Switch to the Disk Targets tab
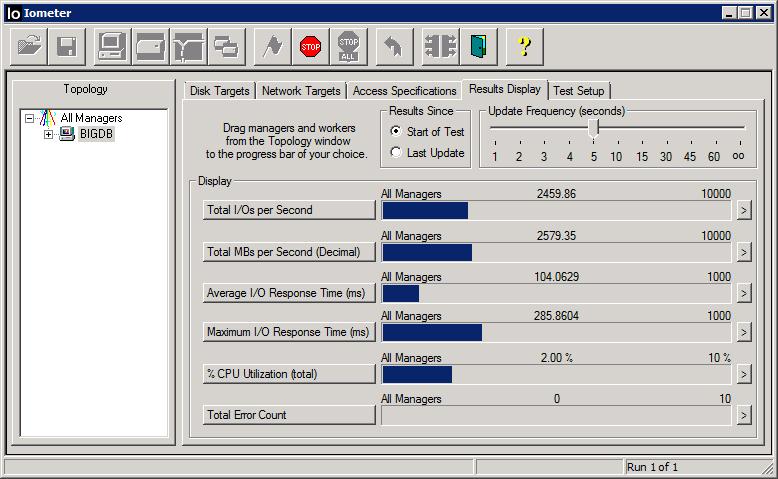The image size is (778, 479). point(220,91)
